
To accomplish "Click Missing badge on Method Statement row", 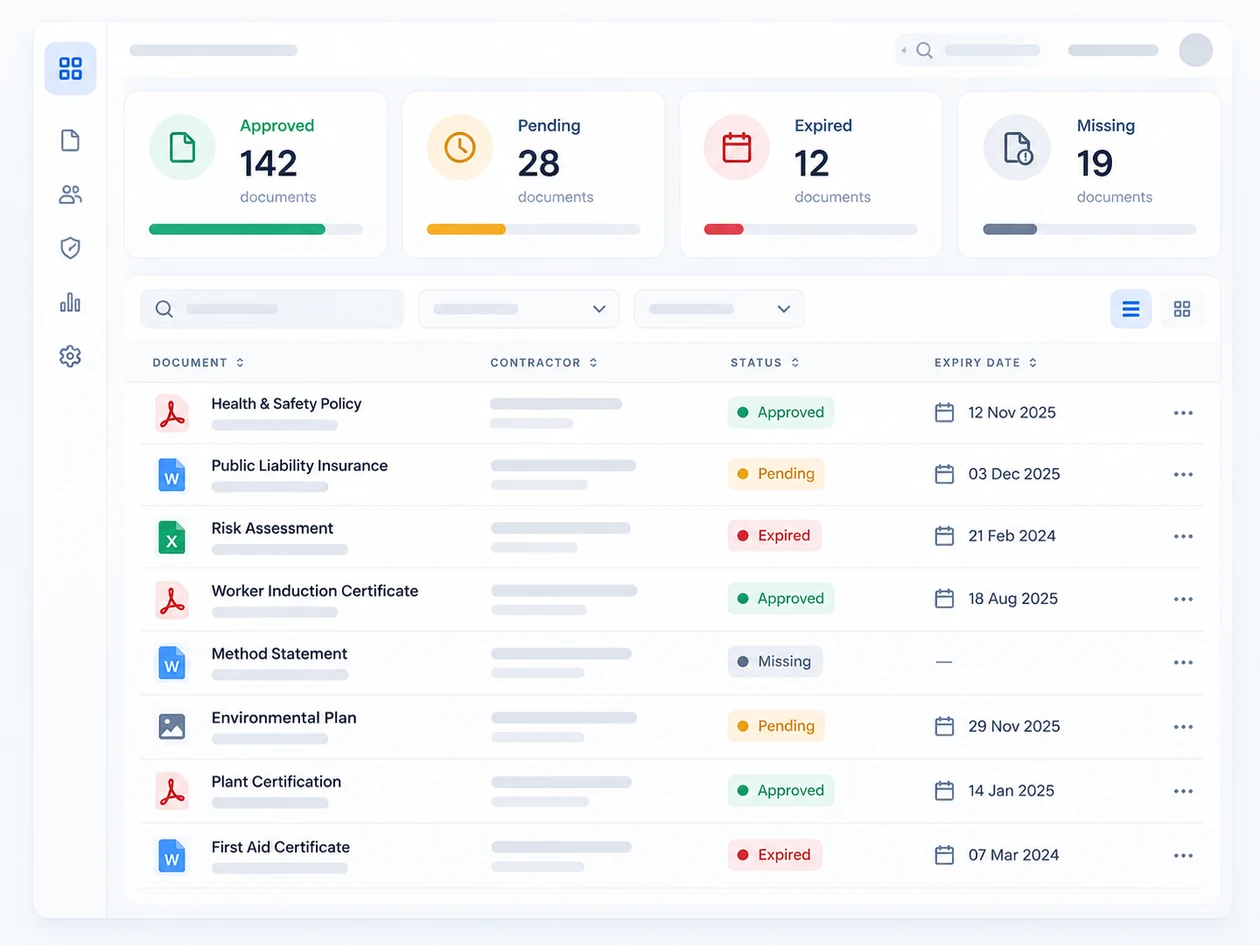I will [775, 662].
